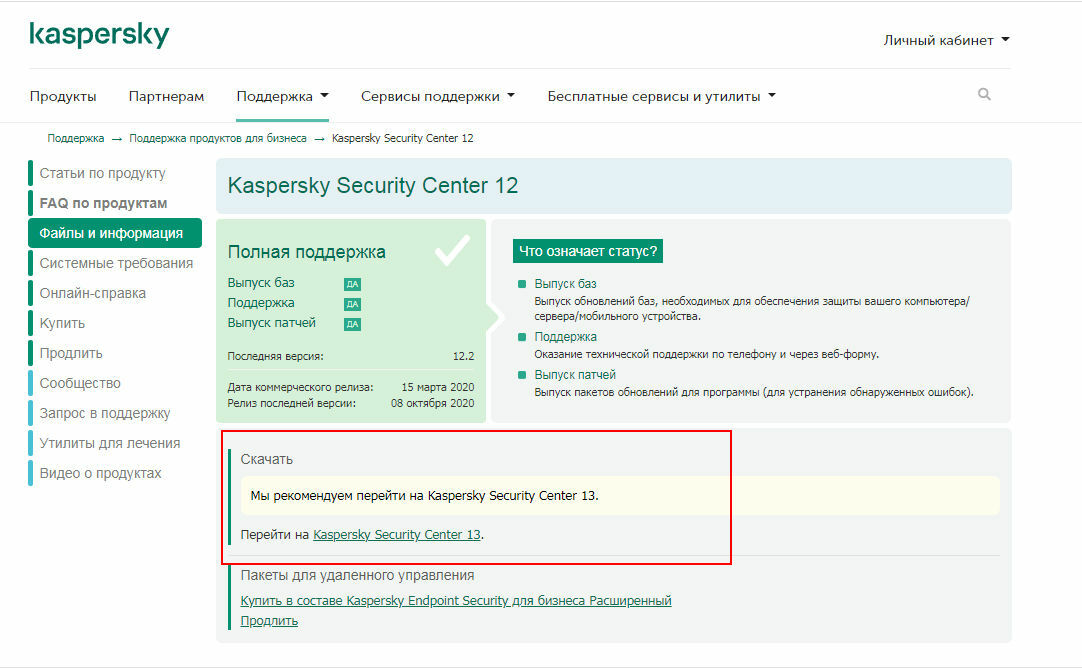Click the Поддержка breadcrumb link
The image size is (1082, 668).
pyautogui.click(x=76, y=138)
